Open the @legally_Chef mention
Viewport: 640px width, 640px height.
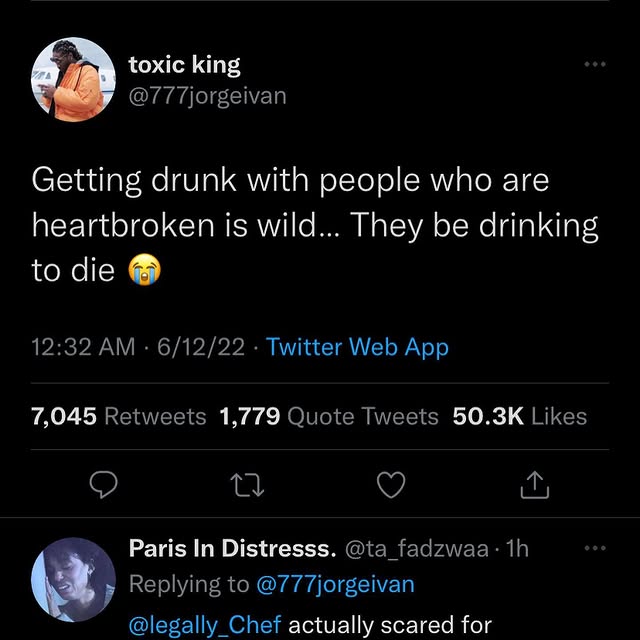click(x=205, y=625)
